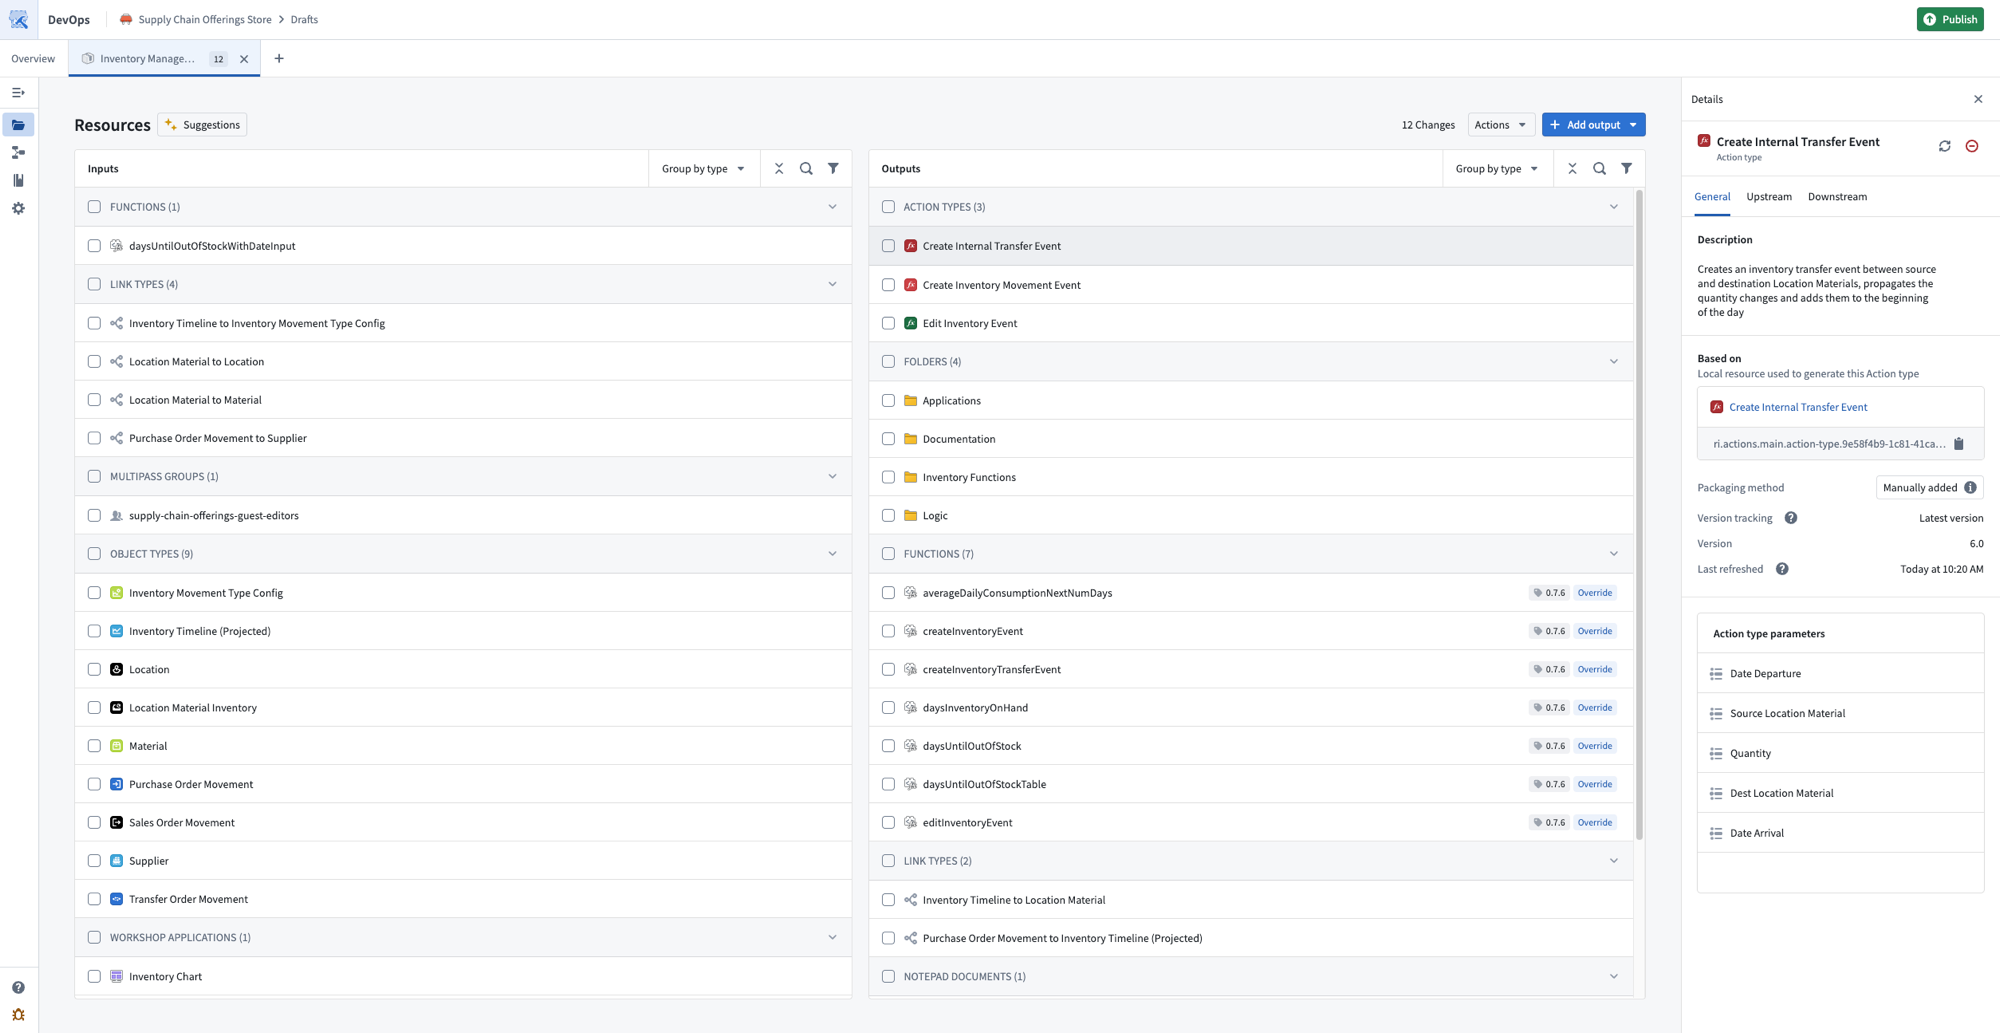Click the Outputs panel vertical scrollbar

pyautogui.click(x=1639, y=515)
